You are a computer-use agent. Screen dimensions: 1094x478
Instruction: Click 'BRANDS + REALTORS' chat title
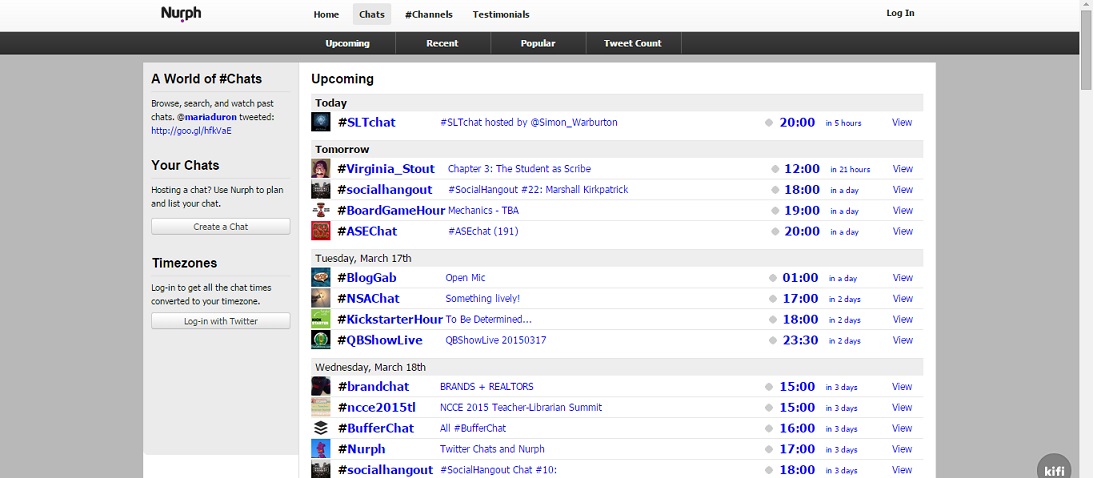(x=486, y=386)
